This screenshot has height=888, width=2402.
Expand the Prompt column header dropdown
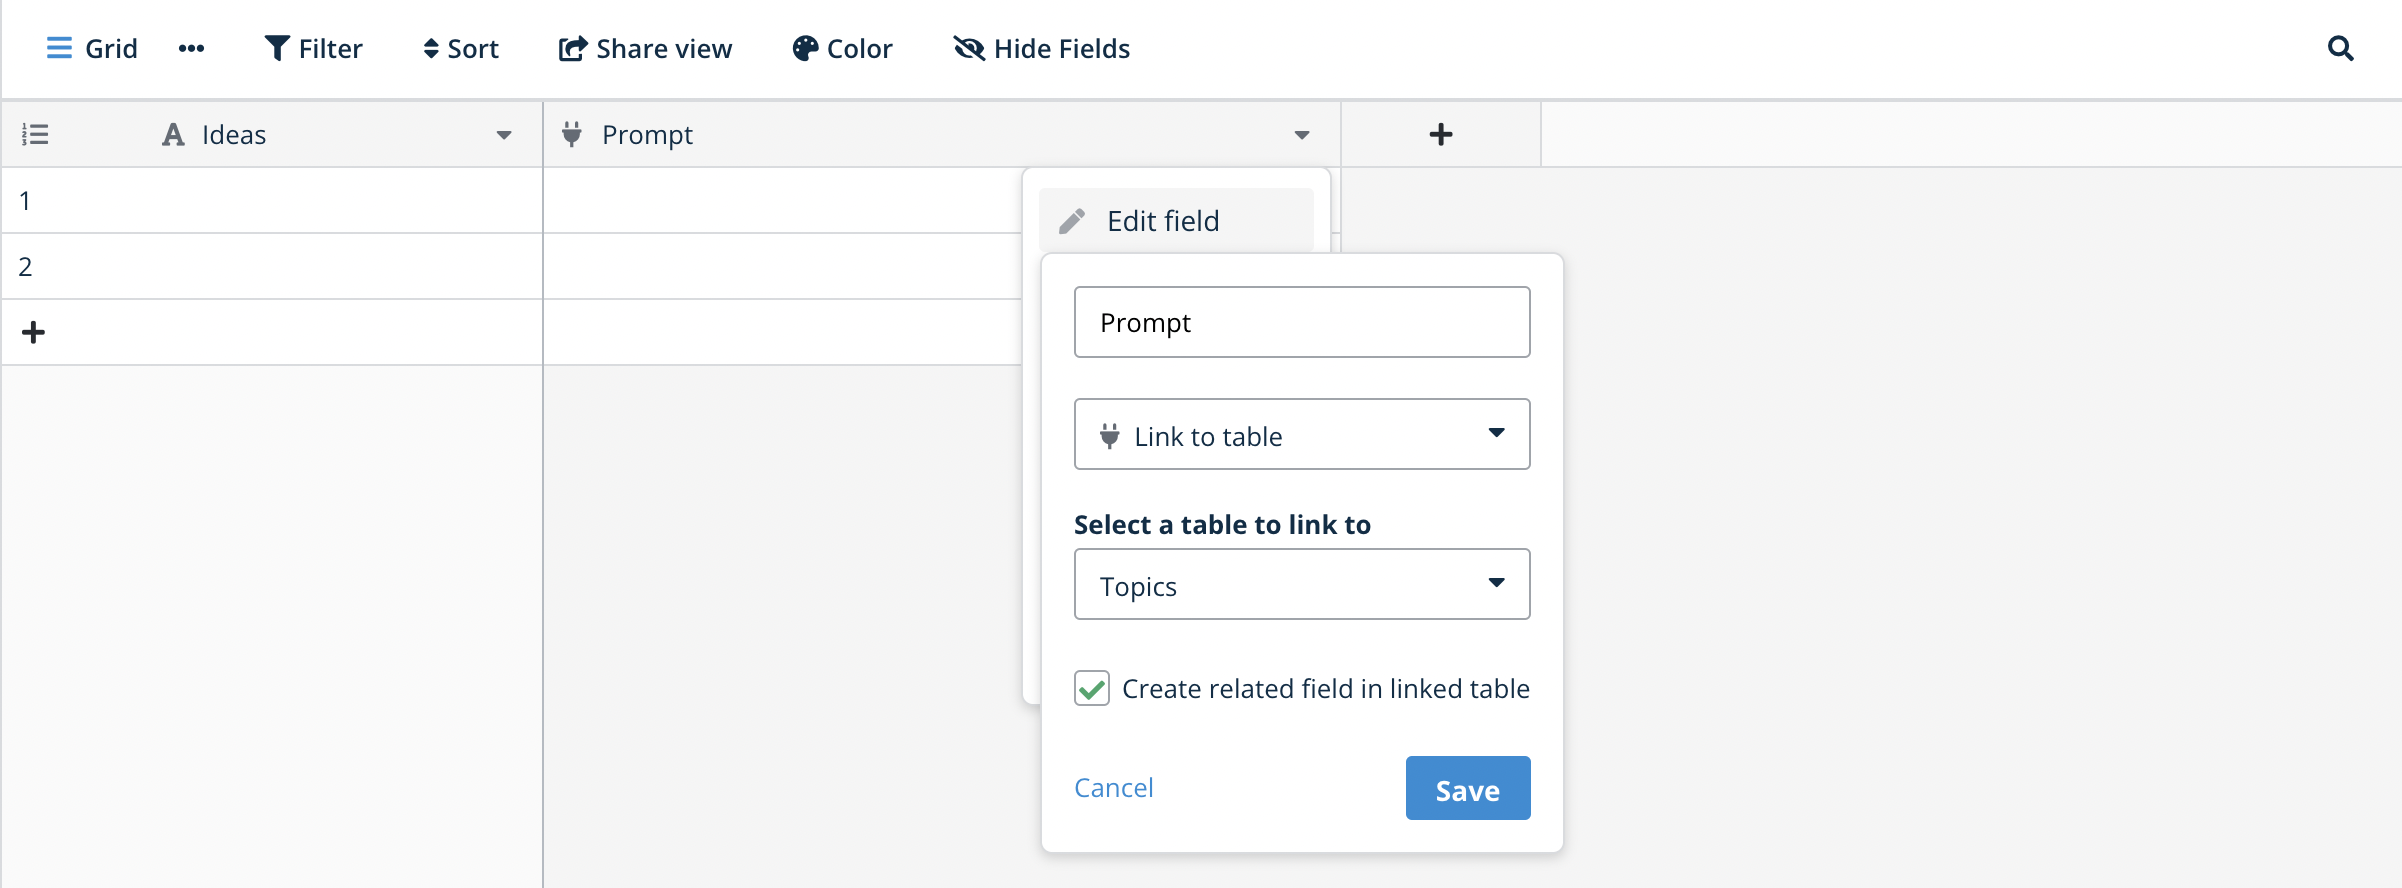[x=1301, y=134]
